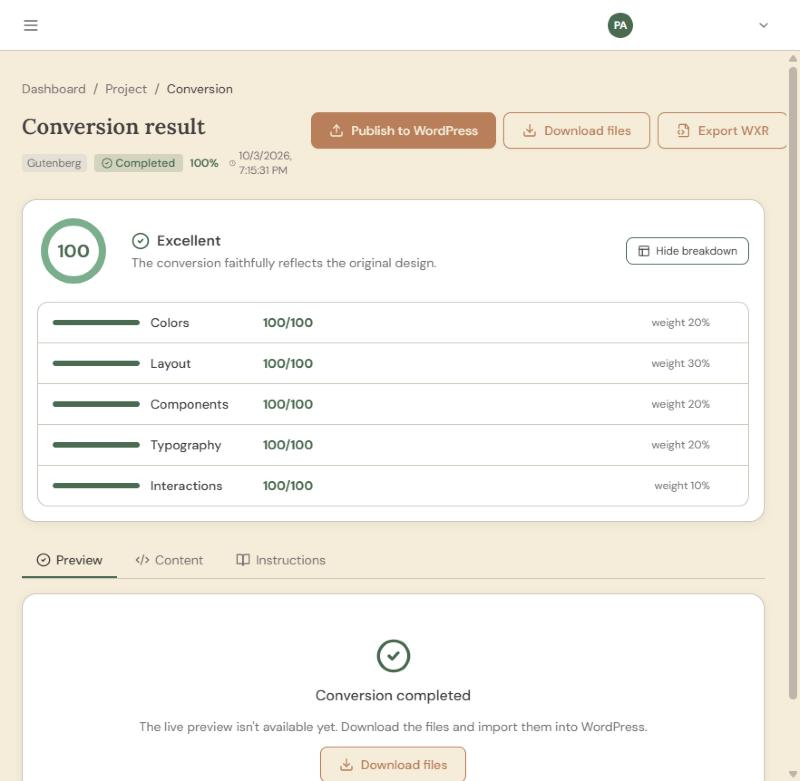
Task: Click check icon in Completed badge
Action: pos(107,163)
